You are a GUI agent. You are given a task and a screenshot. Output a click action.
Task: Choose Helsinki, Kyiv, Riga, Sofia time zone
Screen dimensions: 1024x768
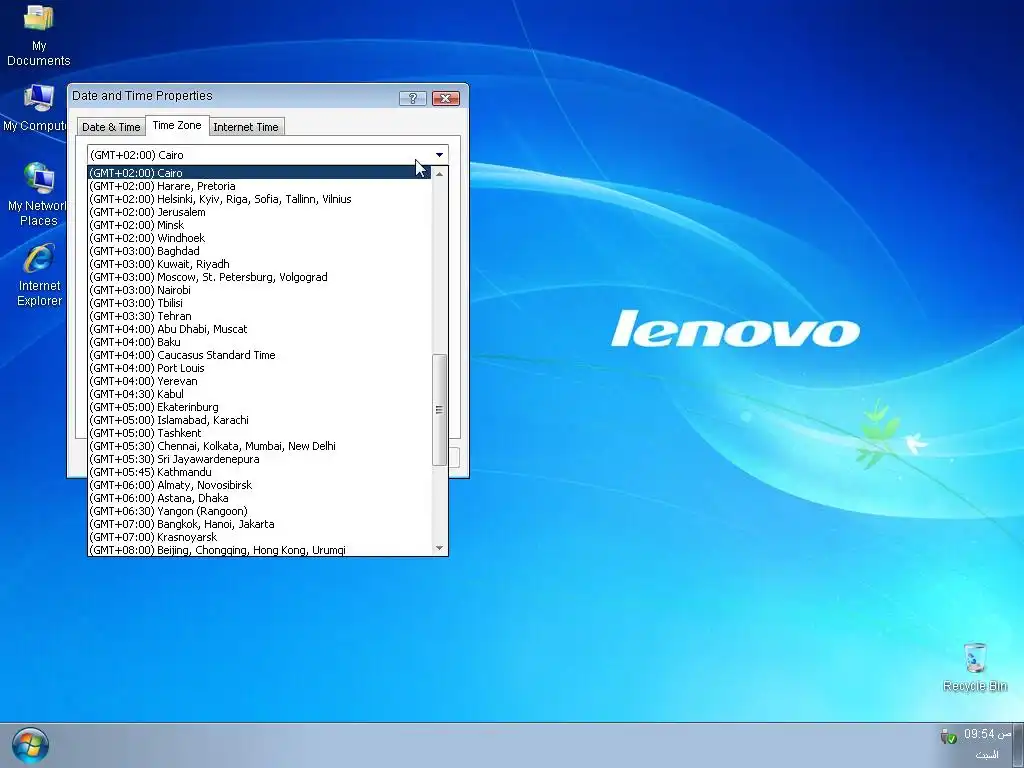coord(259,199)
